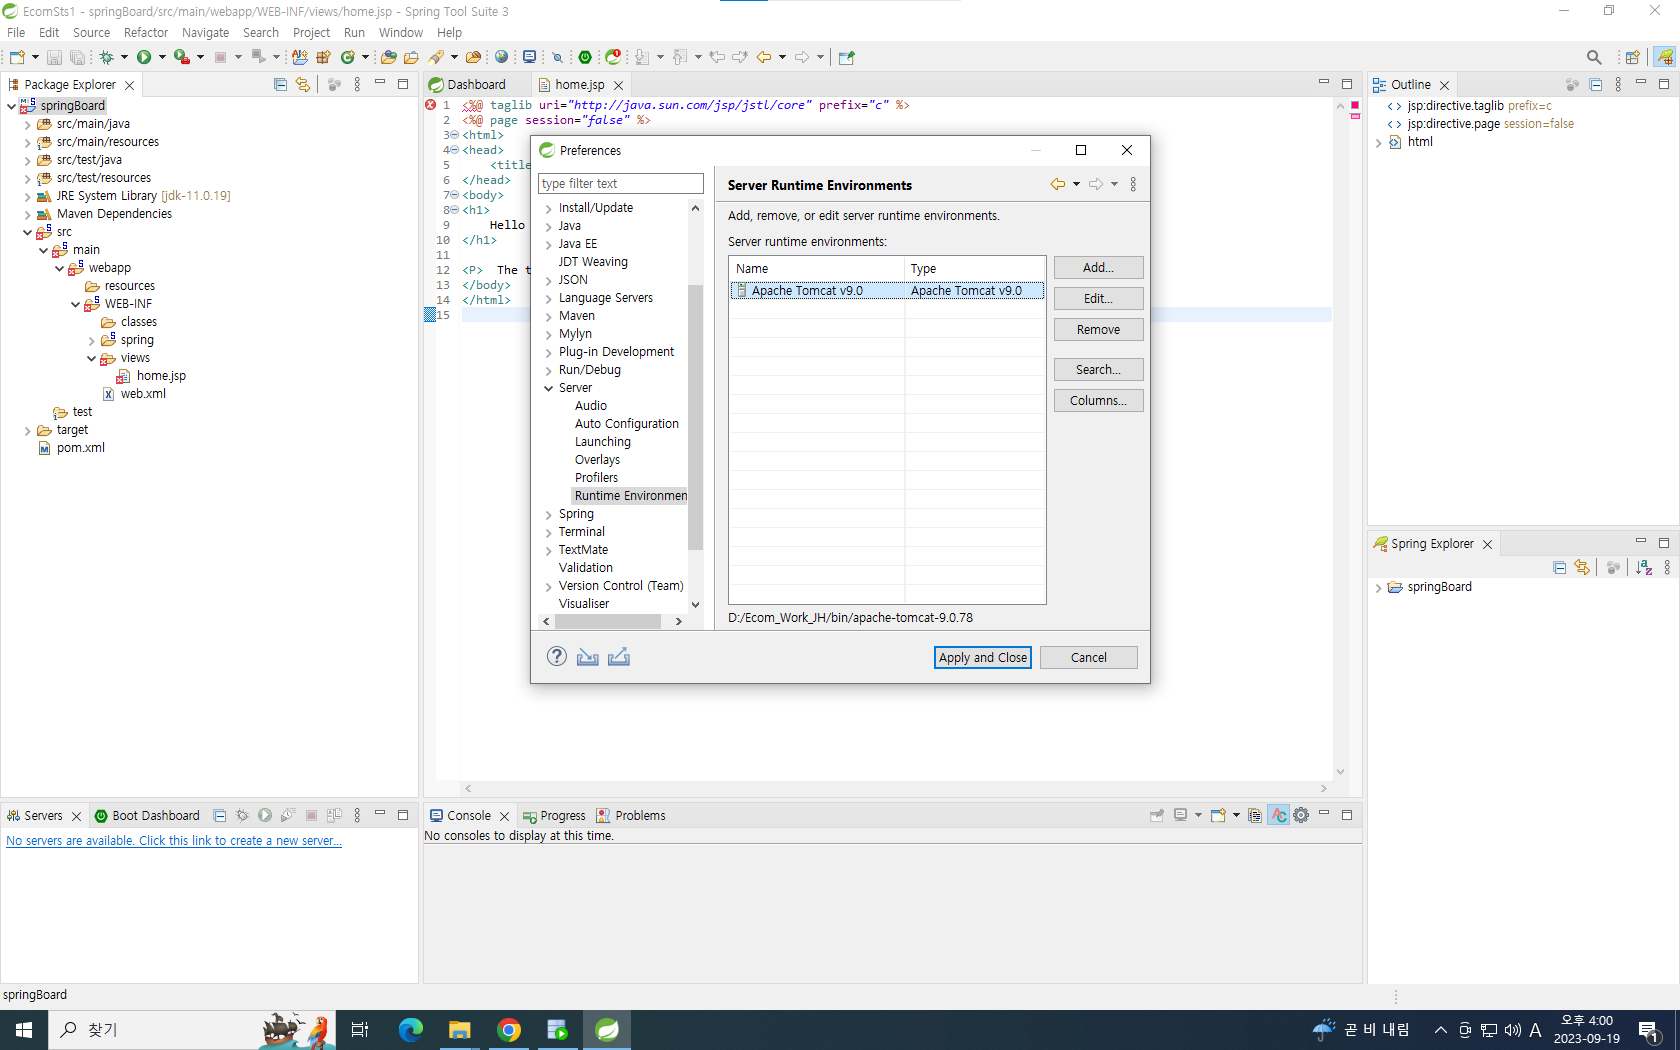
Task: Toggle Link with Editor in Spring Explorer
Action: [1582, 568]
